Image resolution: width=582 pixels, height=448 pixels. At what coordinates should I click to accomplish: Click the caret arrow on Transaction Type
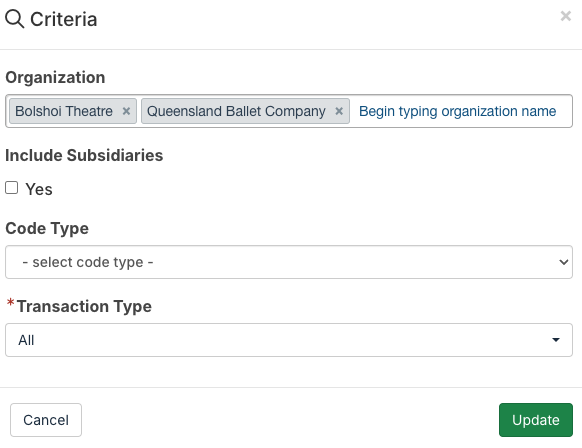tap(556, 340)
